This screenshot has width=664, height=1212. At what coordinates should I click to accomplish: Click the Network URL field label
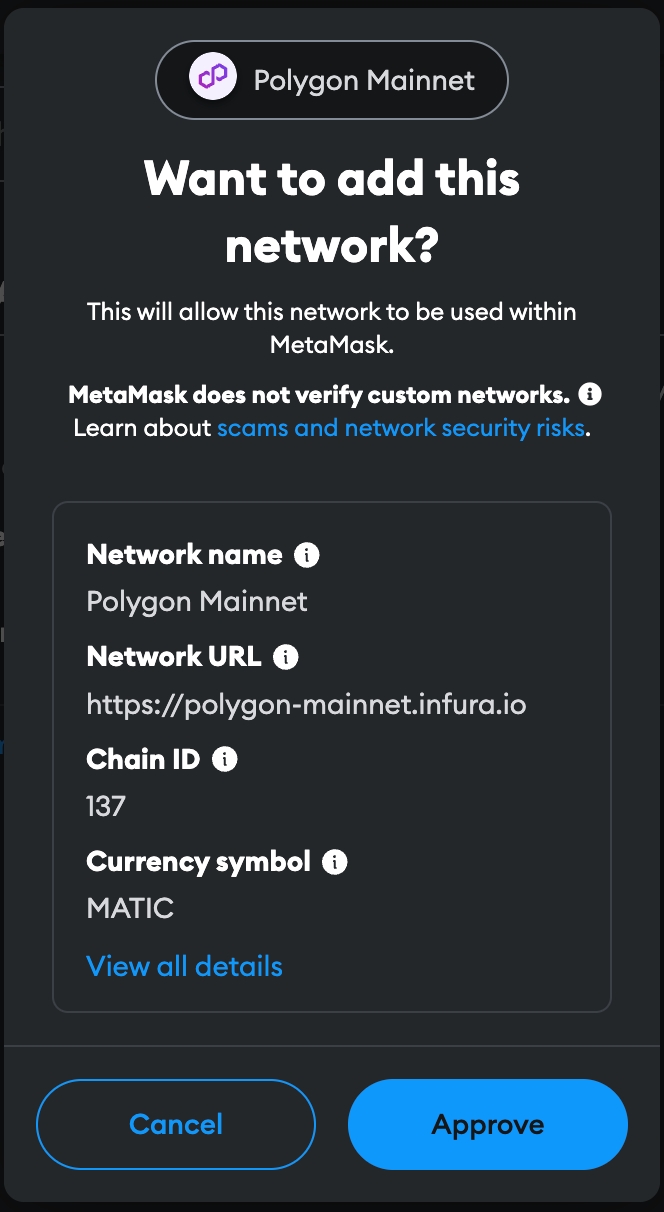(x=174, y=657)
